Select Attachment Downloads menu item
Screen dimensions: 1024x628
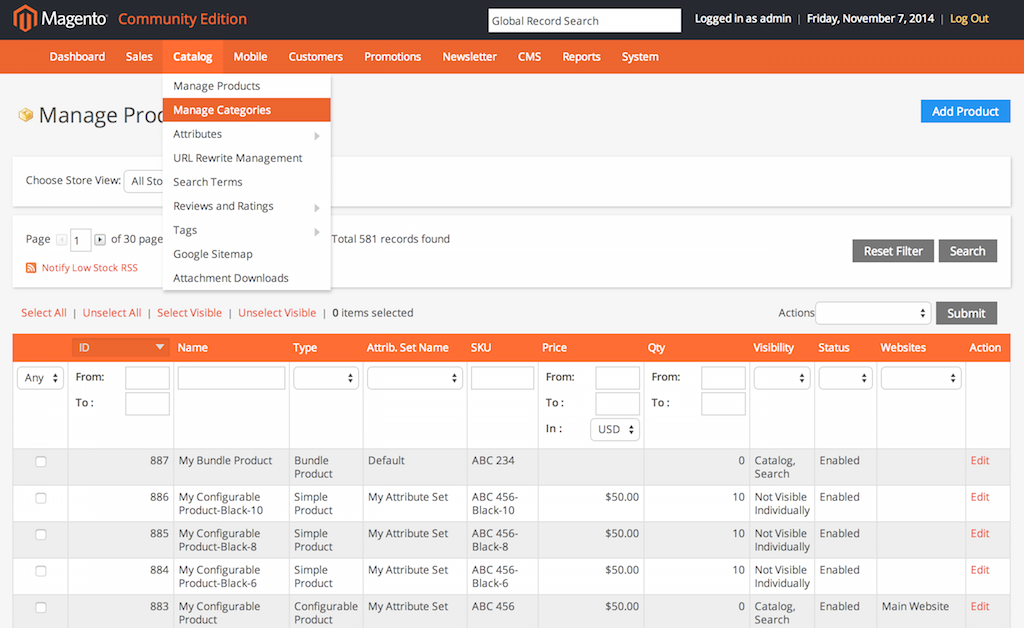(x=246, y=278)
